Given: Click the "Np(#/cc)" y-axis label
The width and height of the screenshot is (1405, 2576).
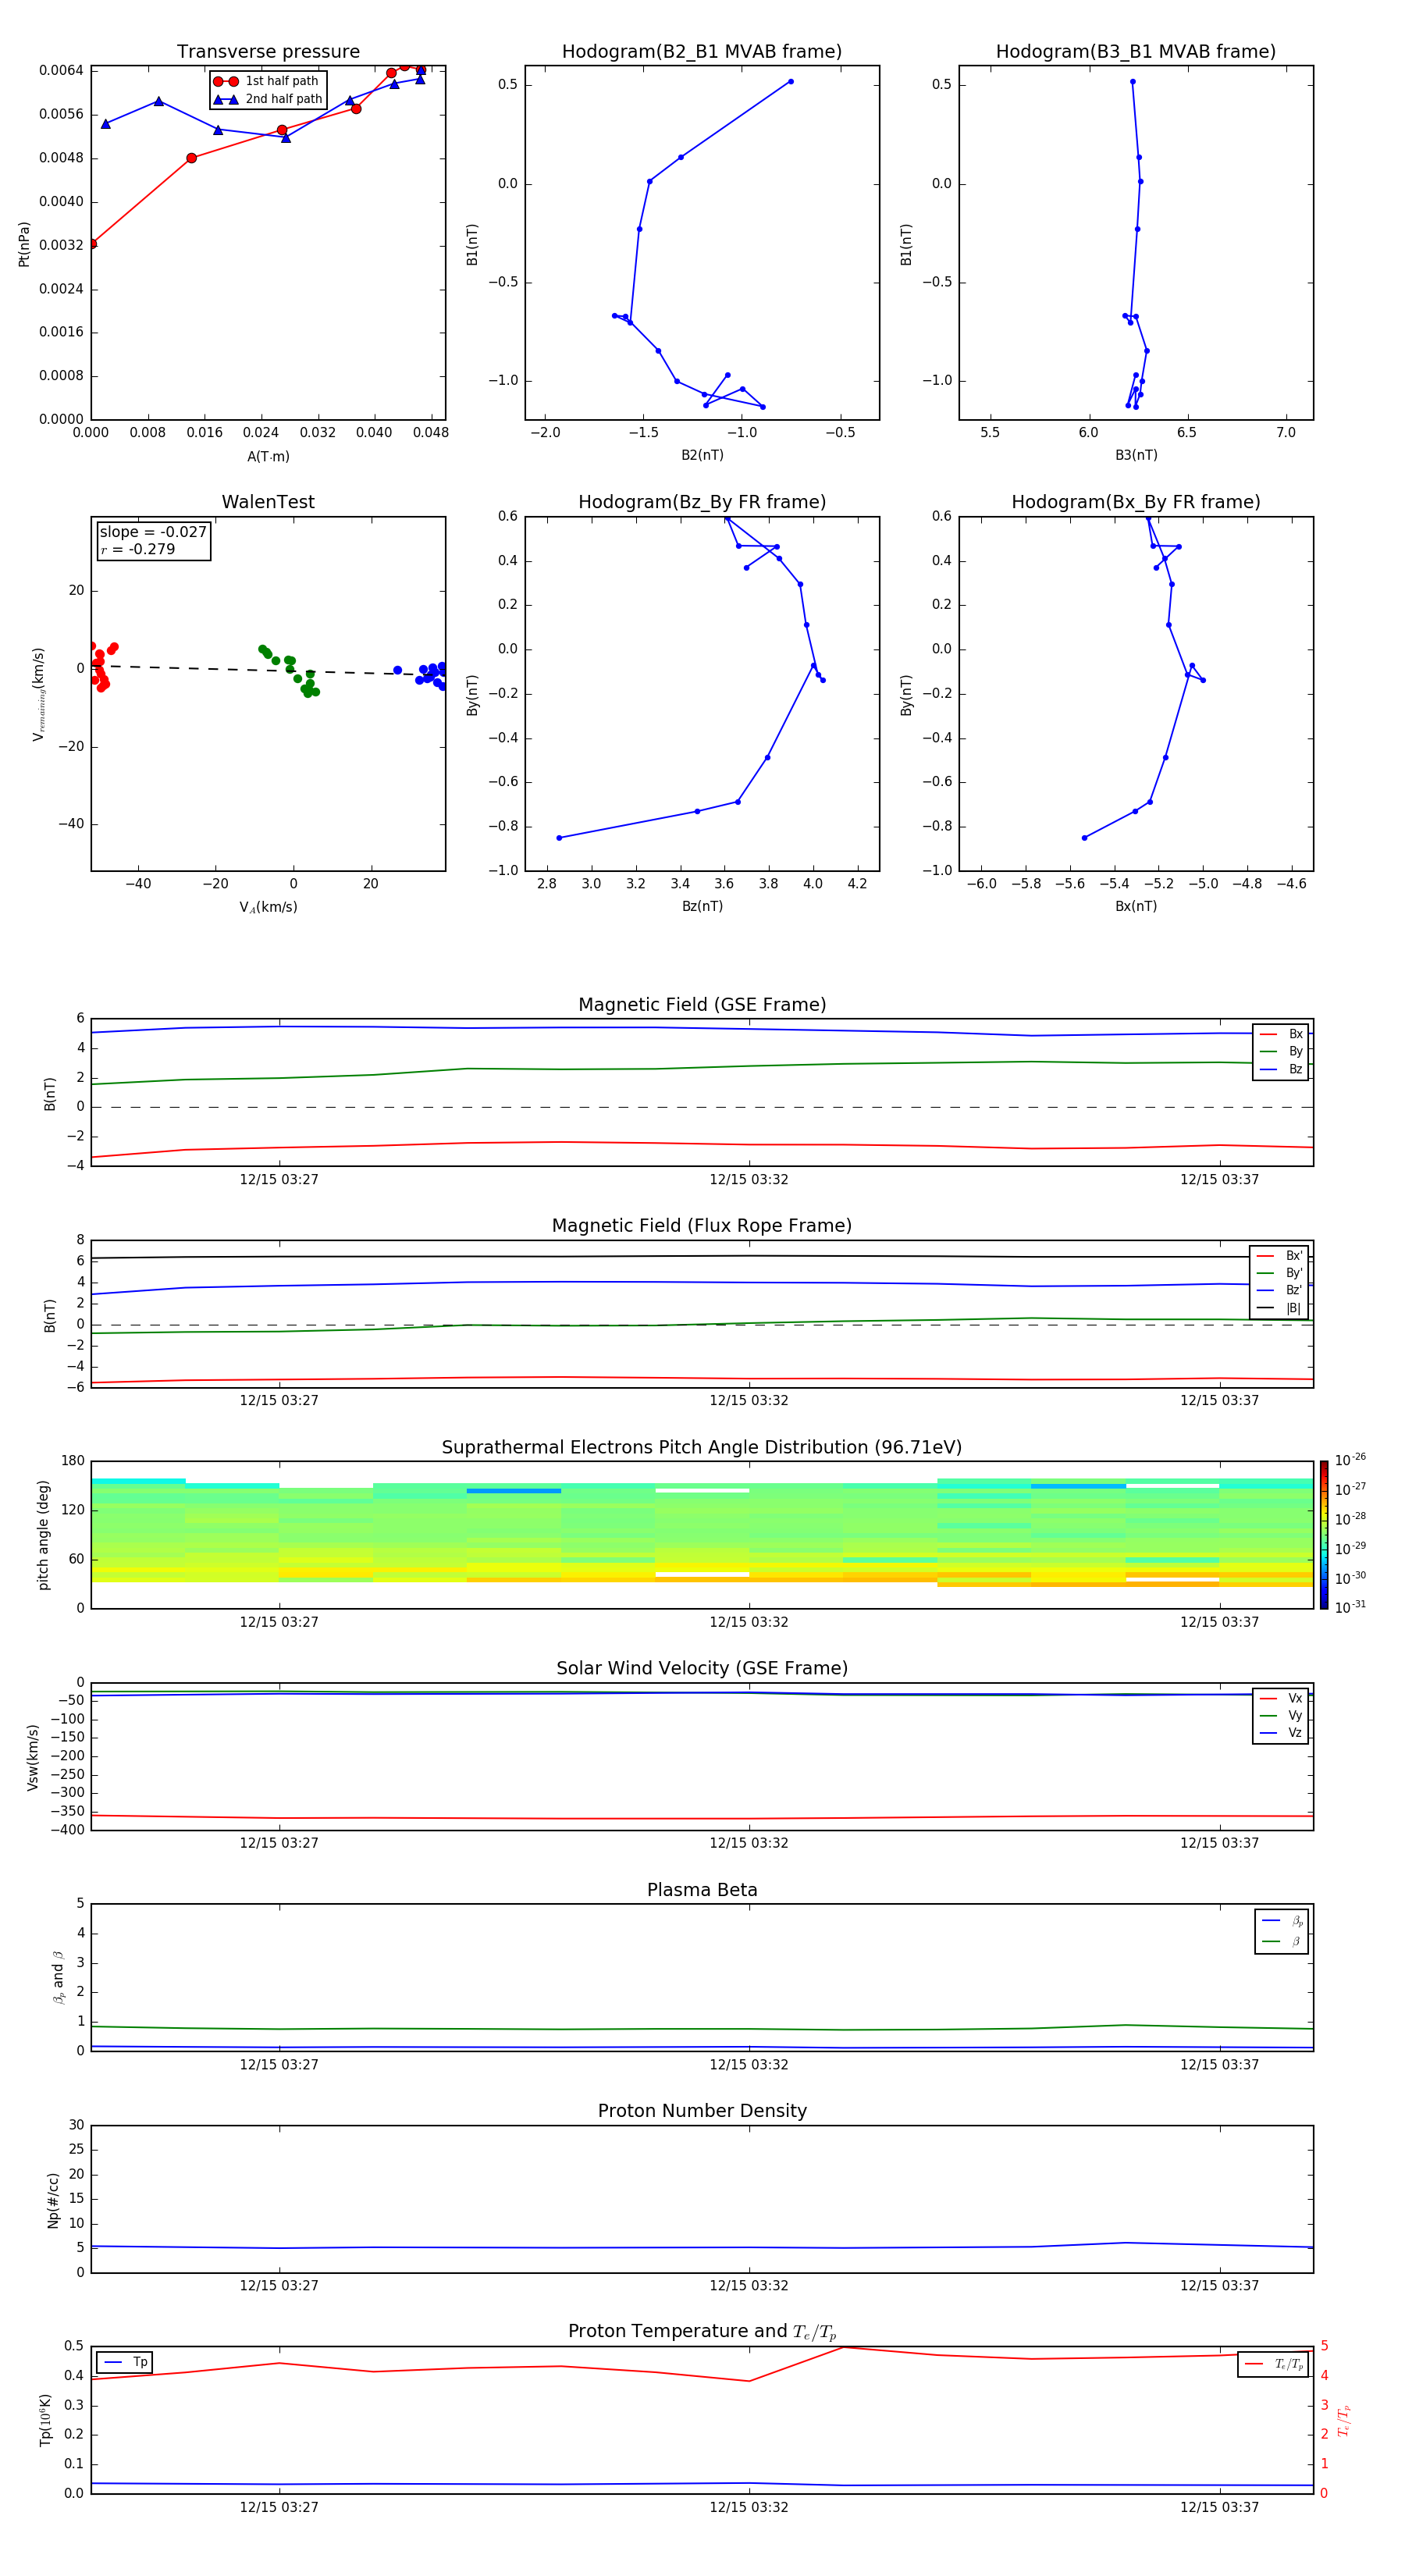Looking at the screenshot, I should coord(53,2200).
